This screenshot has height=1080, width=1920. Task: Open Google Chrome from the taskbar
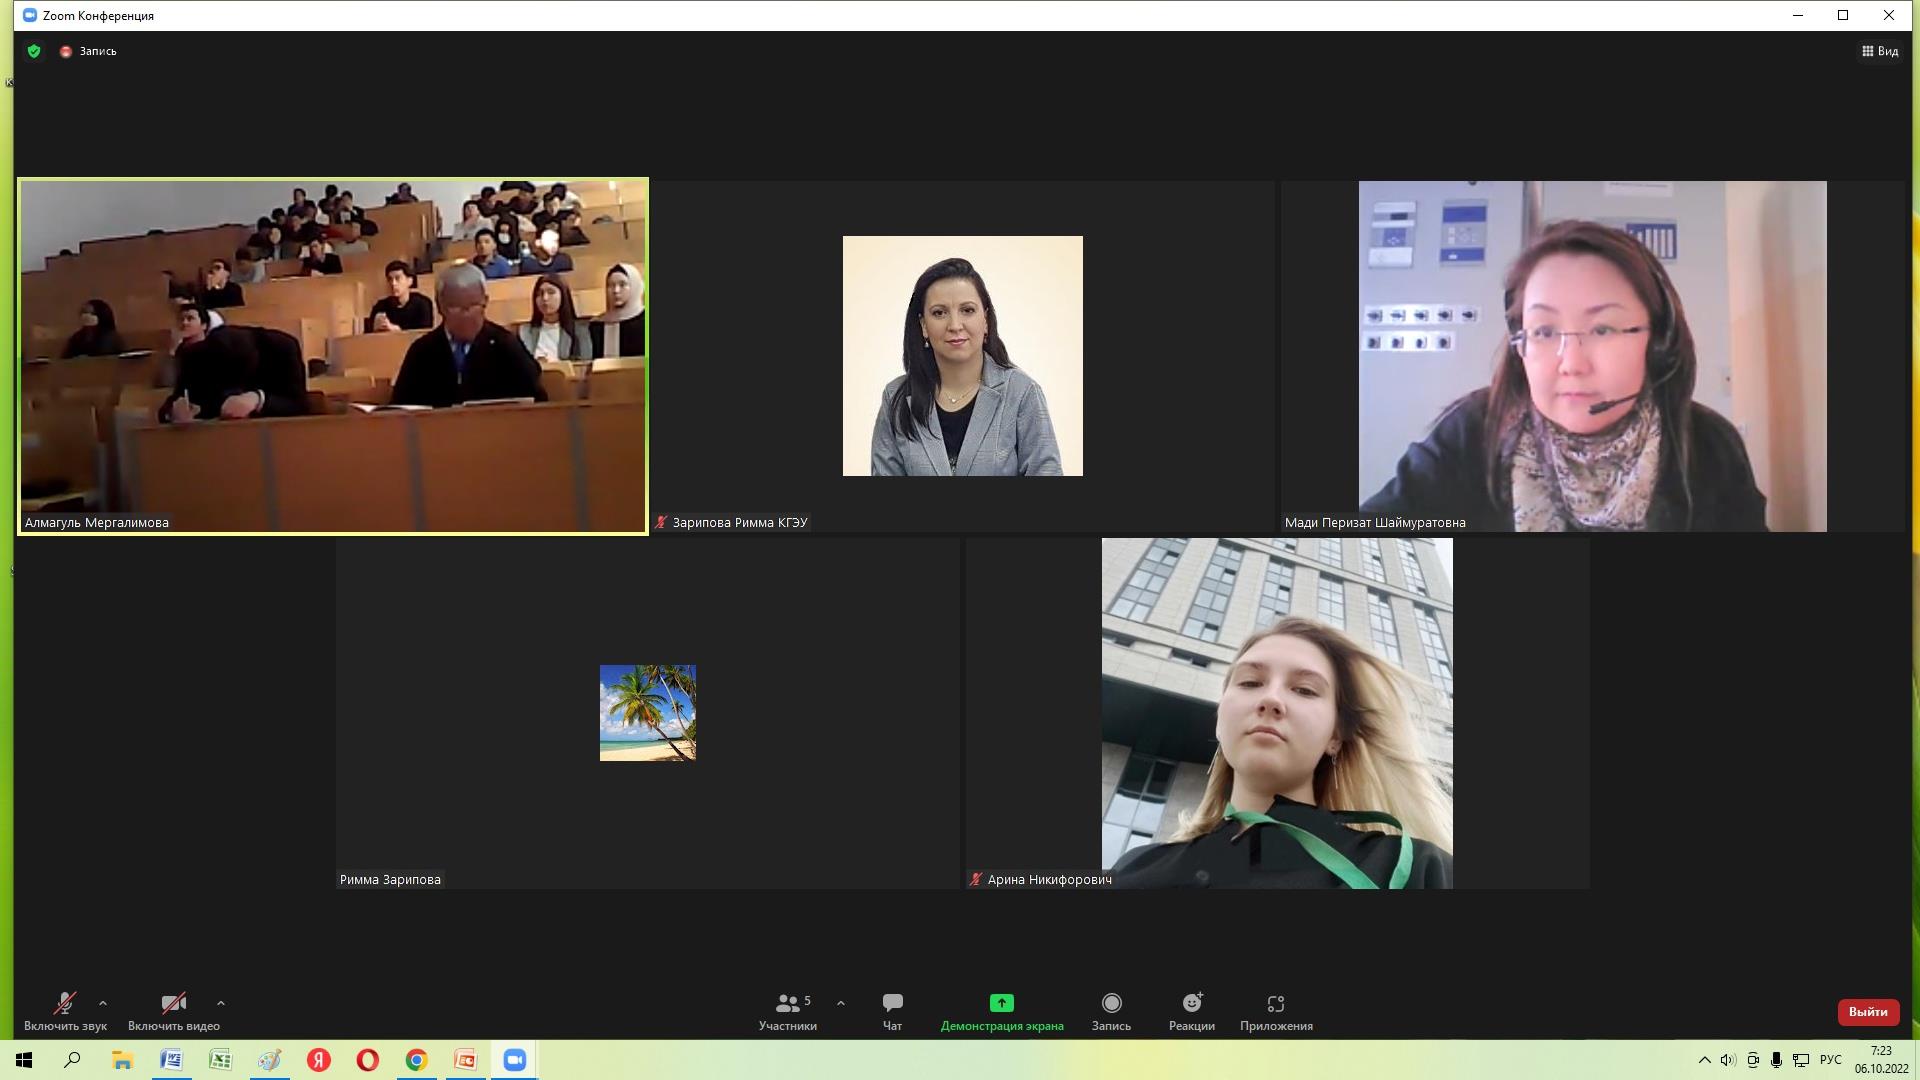[416, 1060]
